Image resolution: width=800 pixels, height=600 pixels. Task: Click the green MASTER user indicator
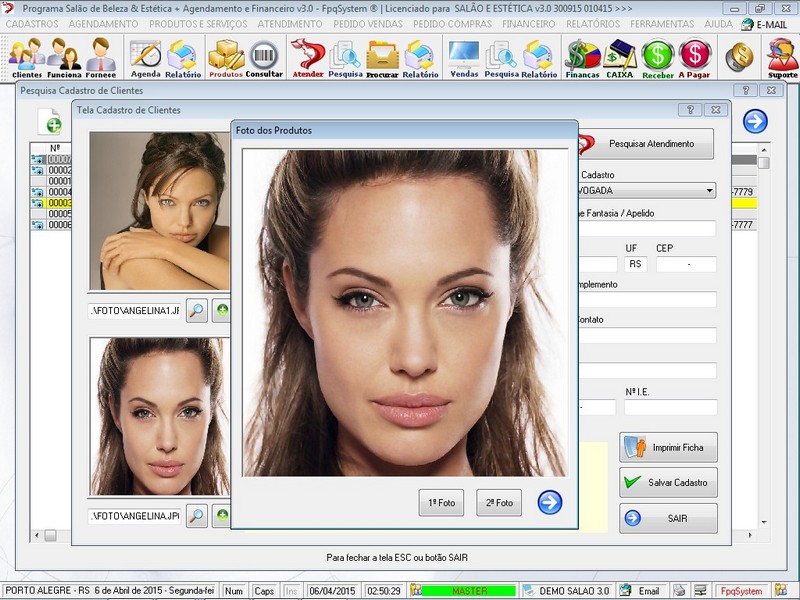pyautogui.click(x=469, y=591)
